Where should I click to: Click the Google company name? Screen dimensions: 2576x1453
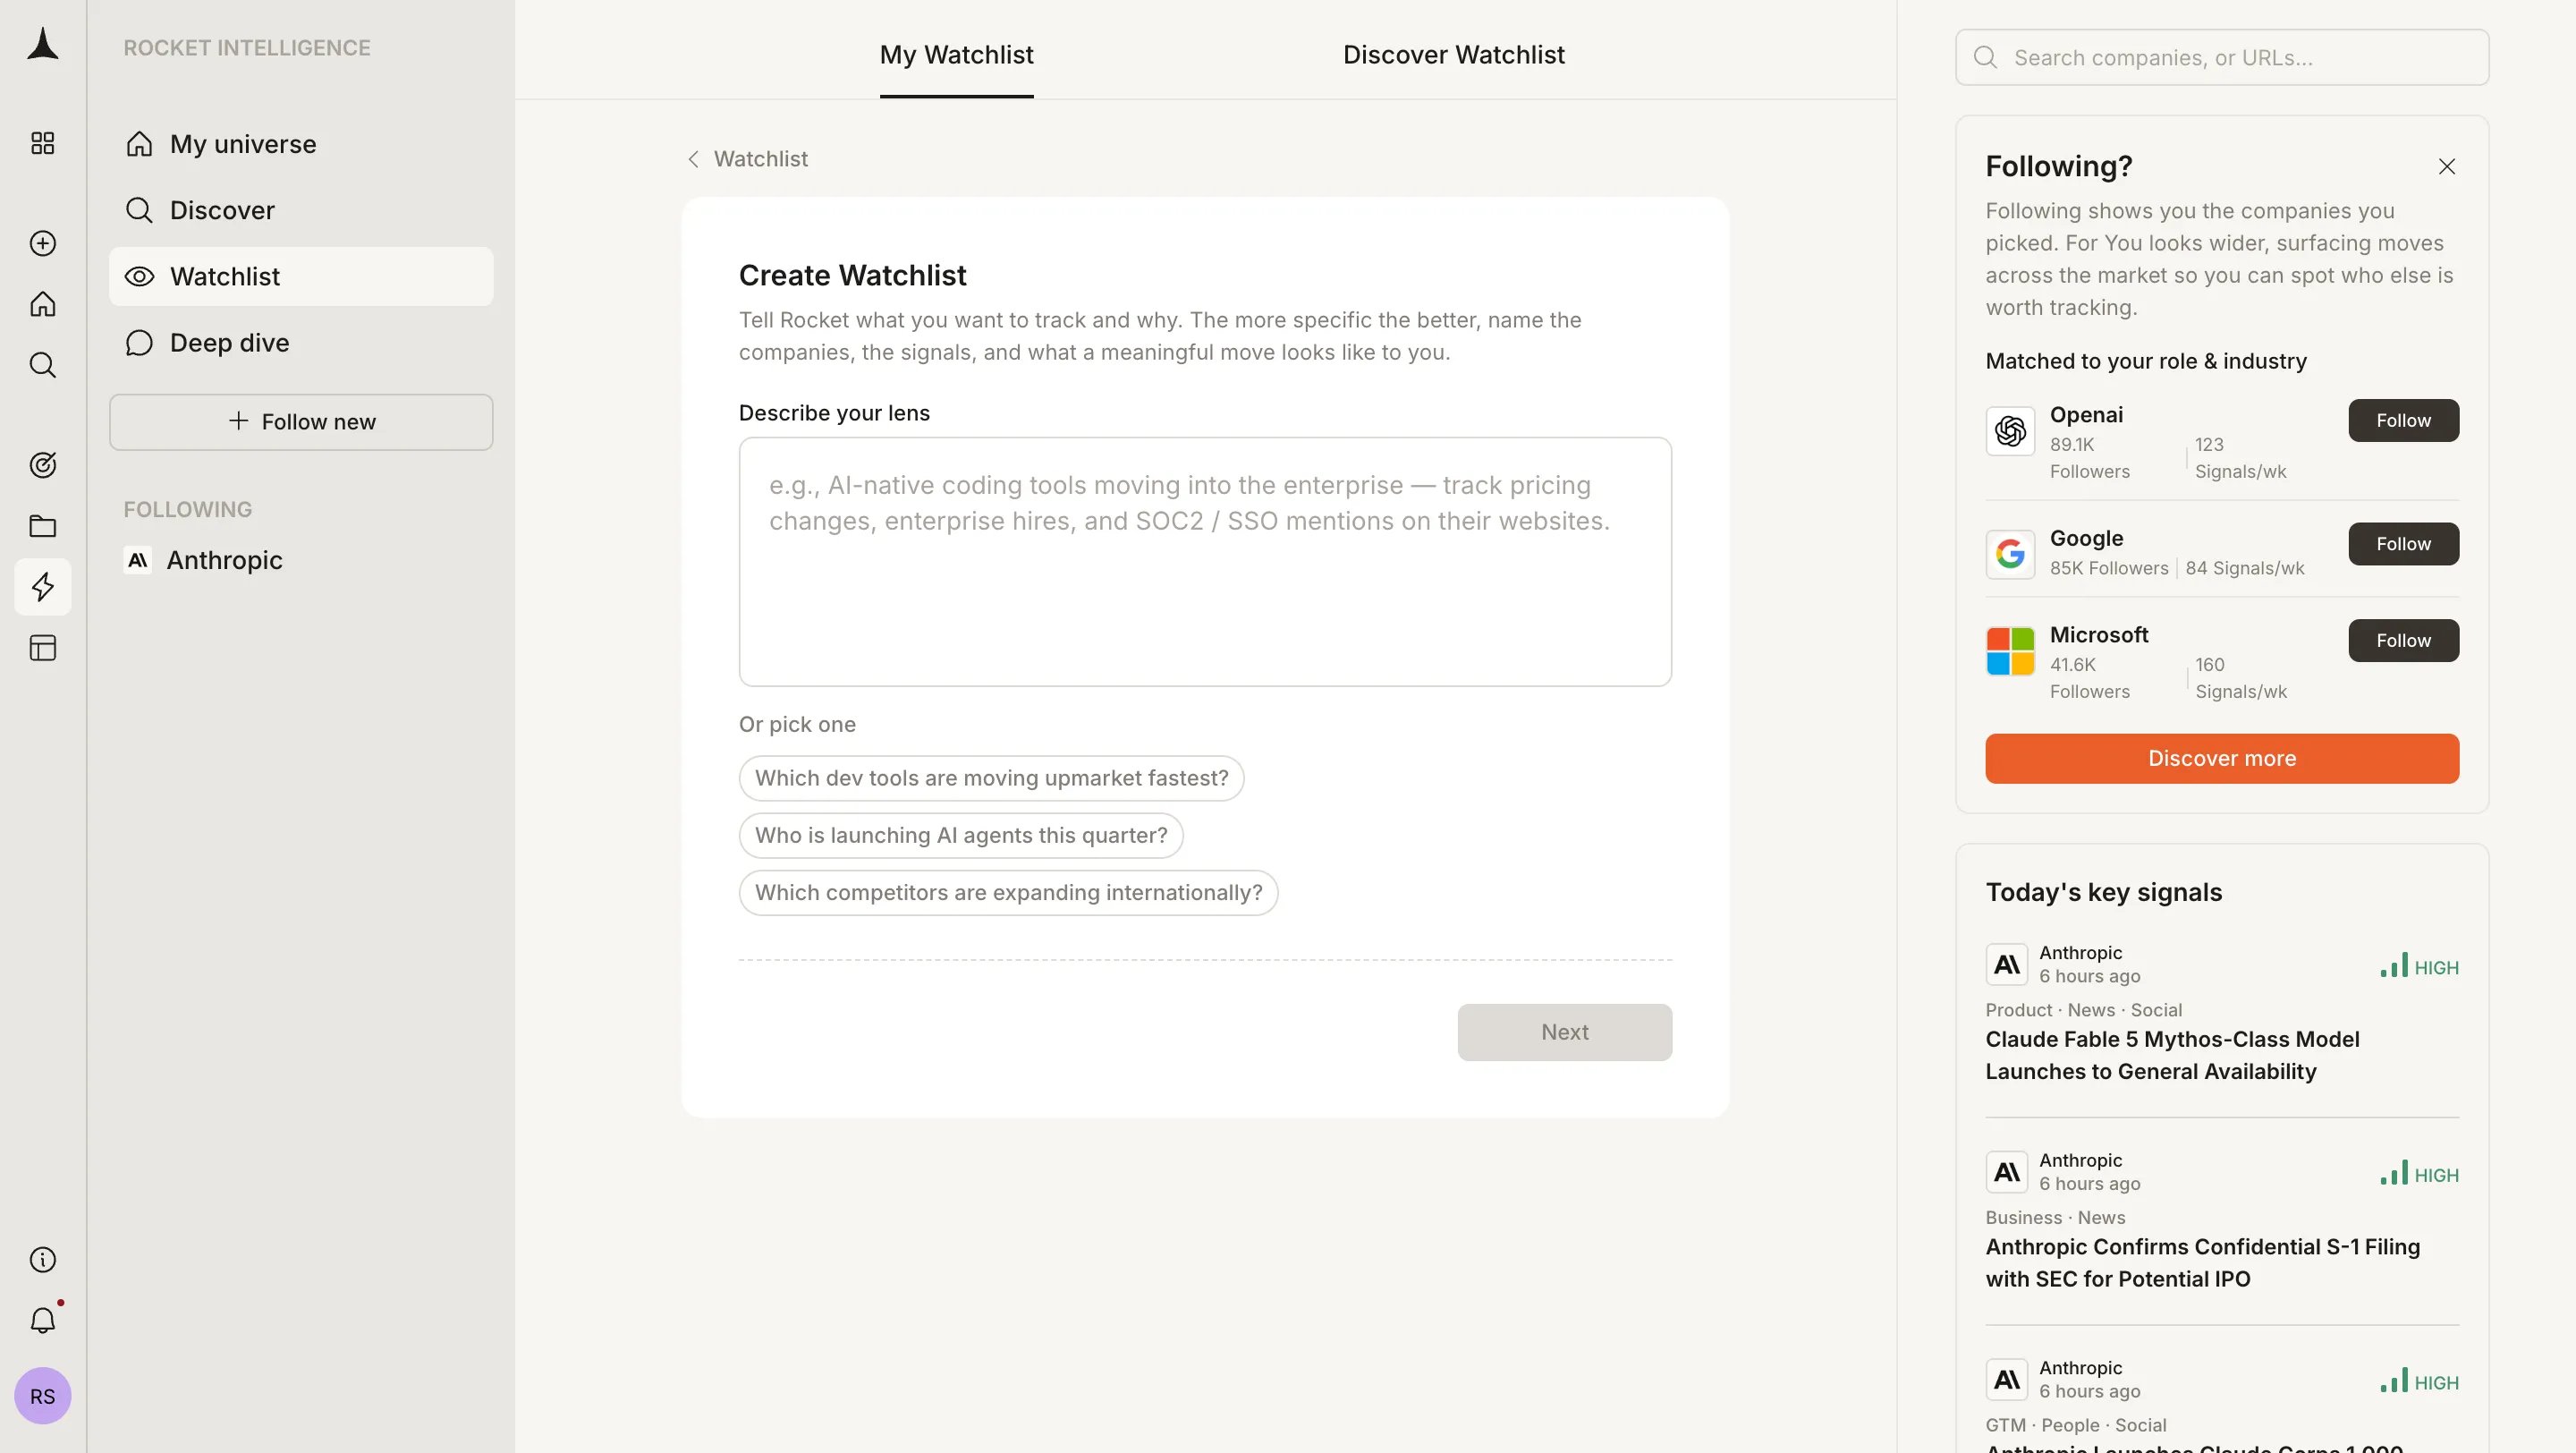coord(2086,539)
